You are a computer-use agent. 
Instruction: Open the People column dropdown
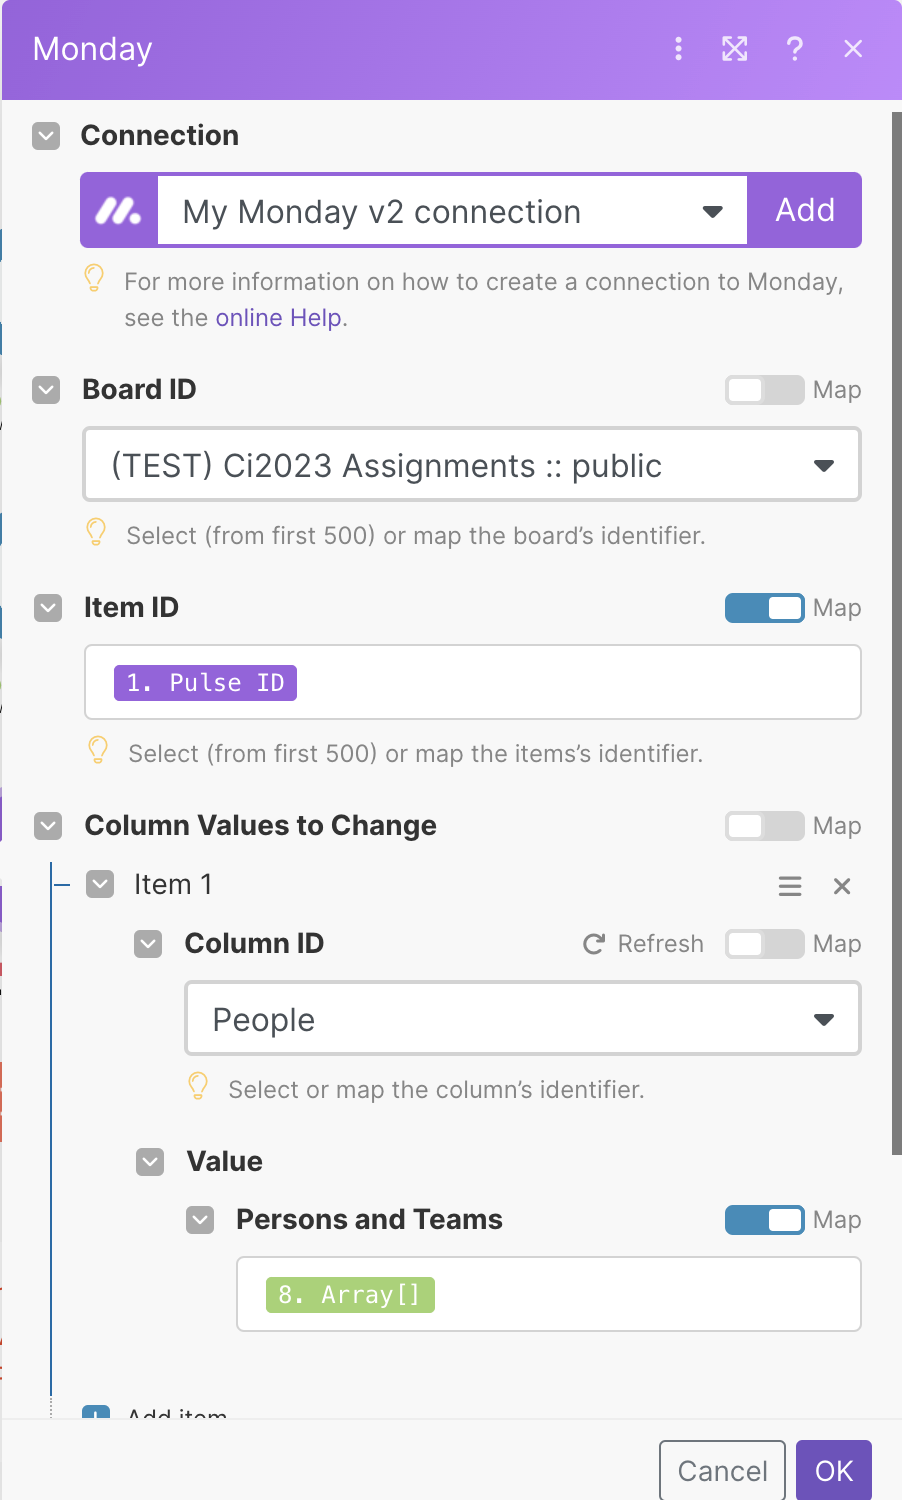tap(523, 1019)
